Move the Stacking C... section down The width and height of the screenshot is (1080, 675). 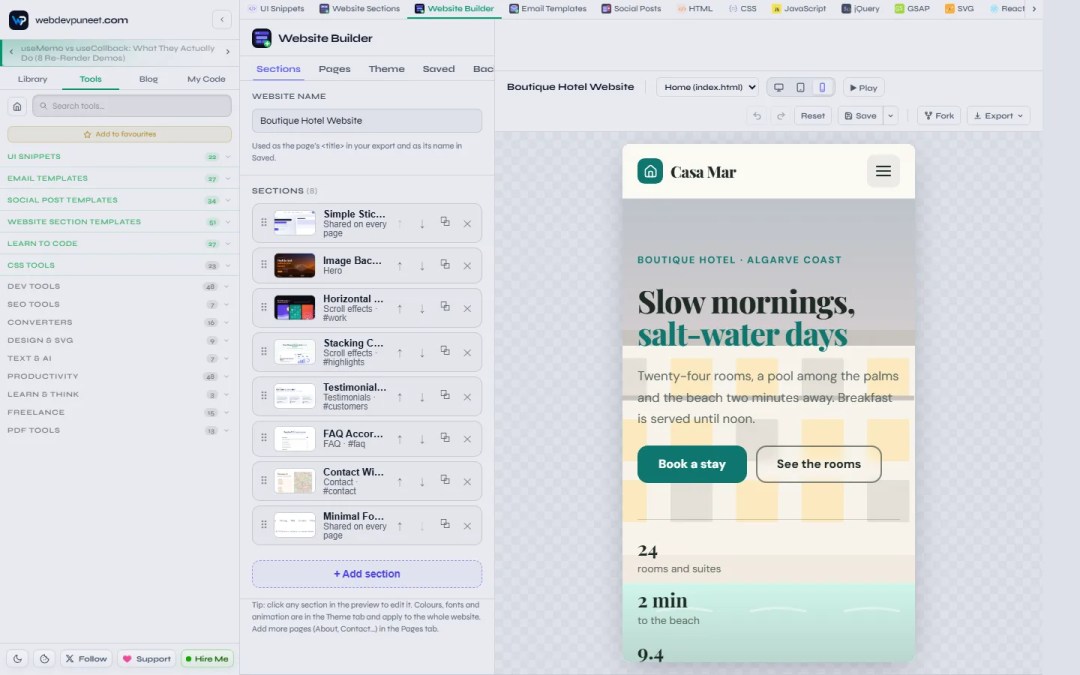422,353
